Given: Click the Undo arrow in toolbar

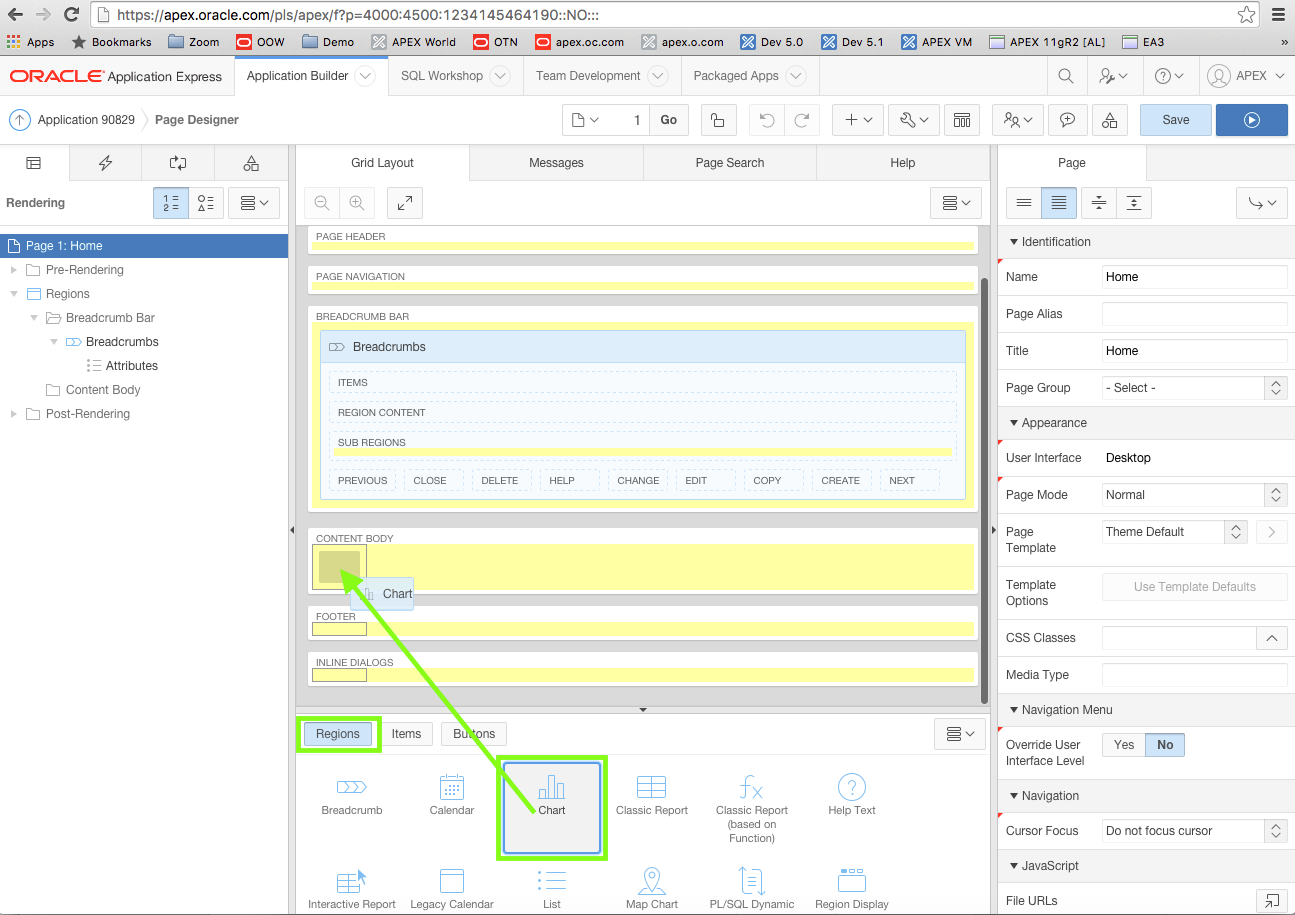Looking at the screenshot, I should click(x=767, y=120).
